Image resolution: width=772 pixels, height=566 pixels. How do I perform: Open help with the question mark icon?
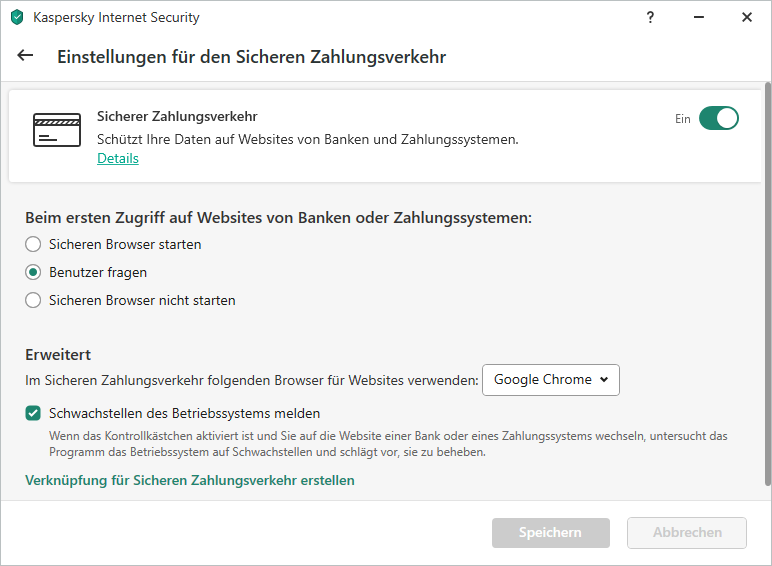(651, 17)
